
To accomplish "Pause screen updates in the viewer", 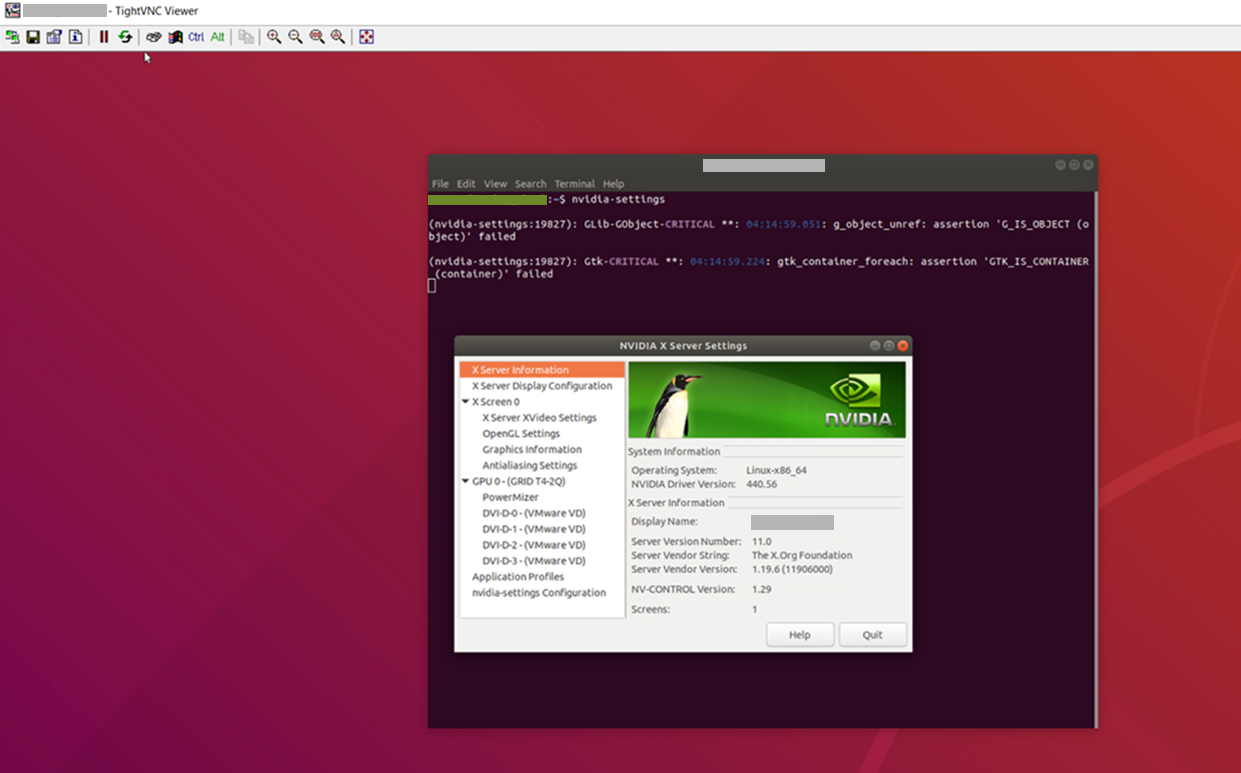I will [x=104, y=36].
